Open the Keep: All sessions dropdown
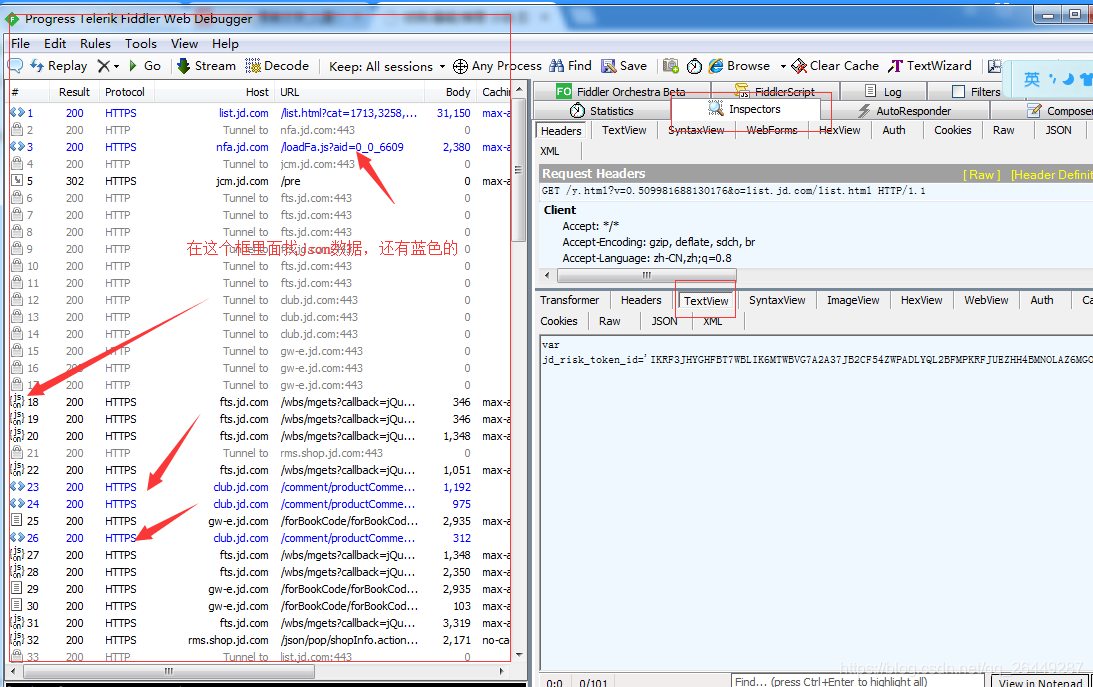 pos(387,67)
